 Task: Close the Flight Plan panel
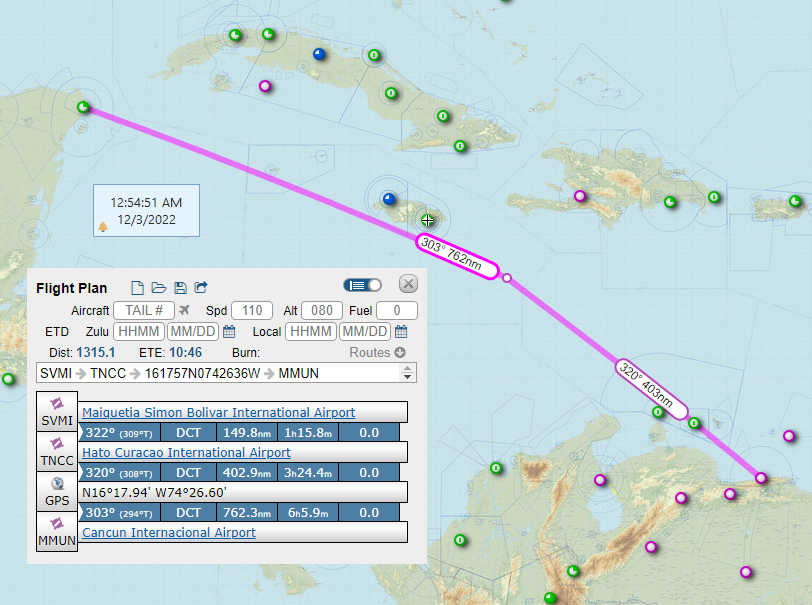tap(408, 284)
